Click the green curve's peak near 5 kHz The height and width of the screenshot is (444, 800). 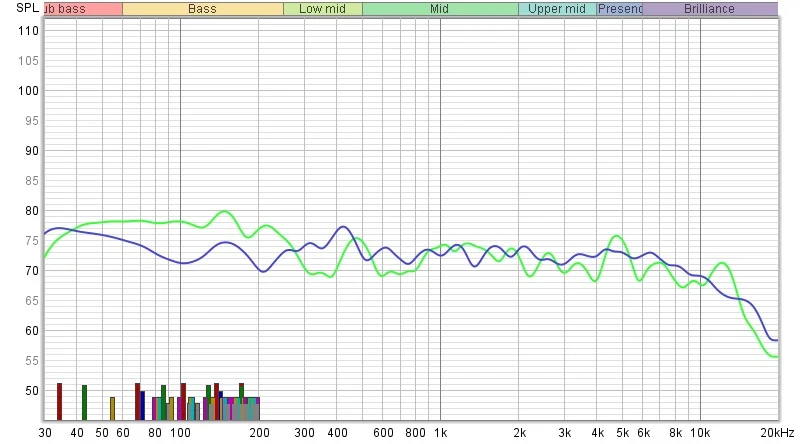click(617, 236)
